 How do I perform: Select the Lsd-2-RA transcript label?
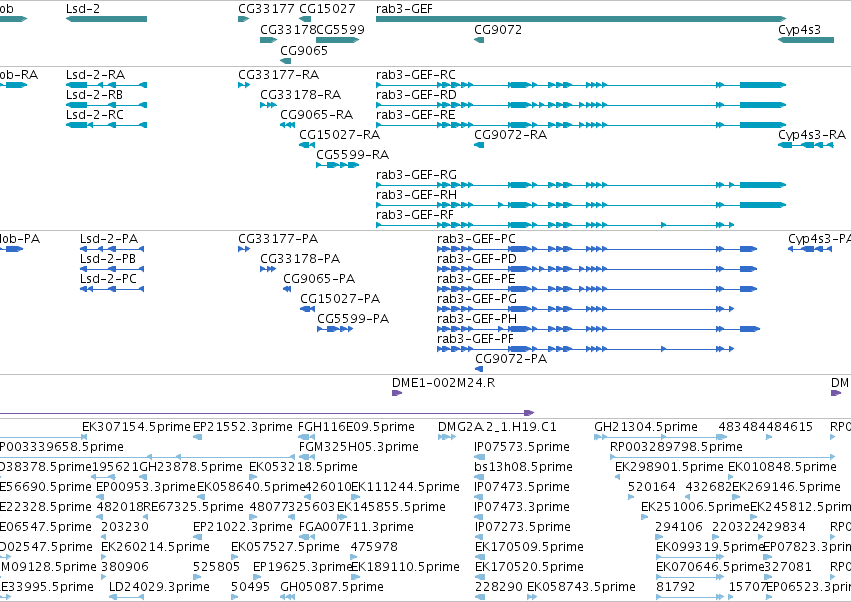tap(95, 74)
